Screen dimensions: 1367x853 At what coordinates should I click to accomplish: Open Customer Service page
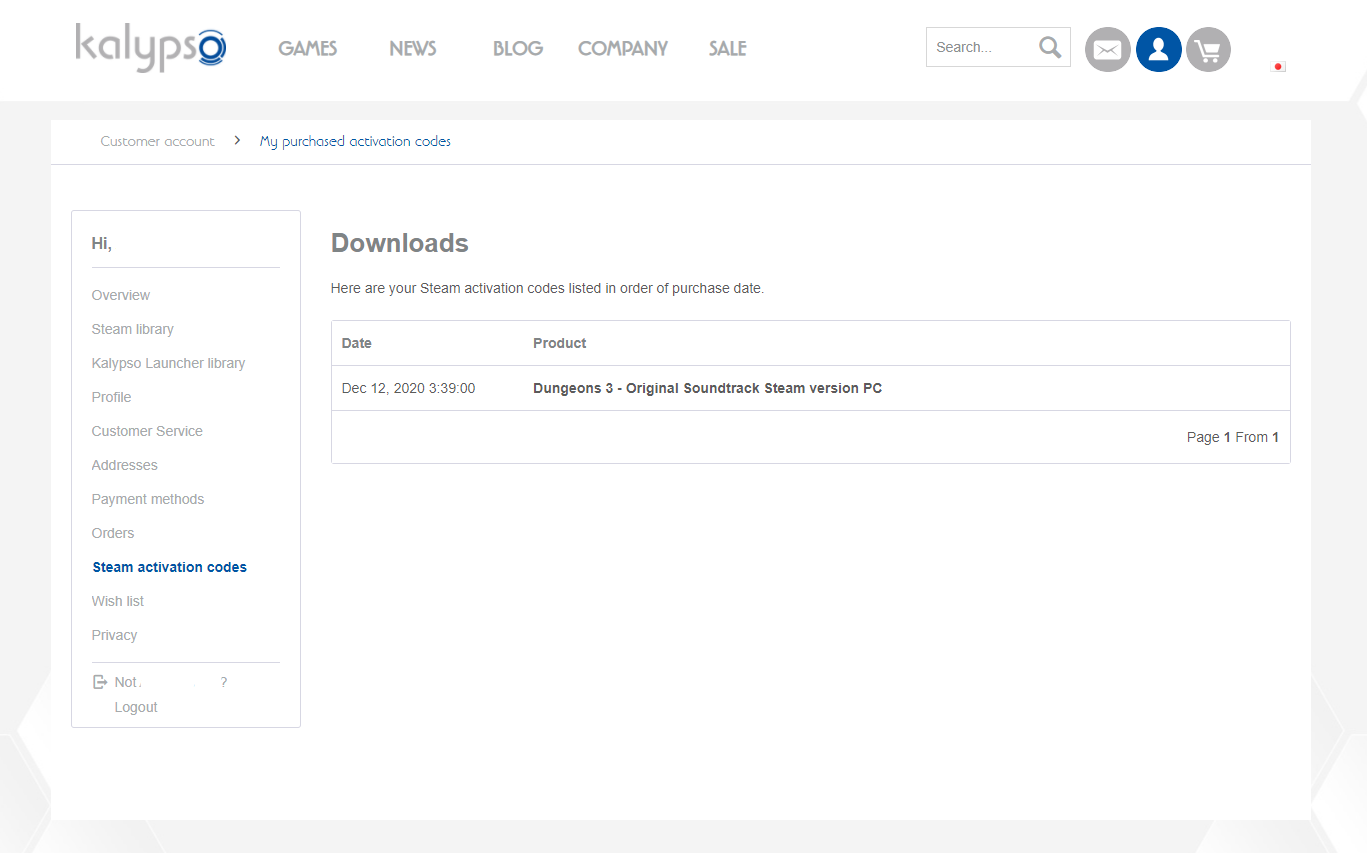click(147, 431)
